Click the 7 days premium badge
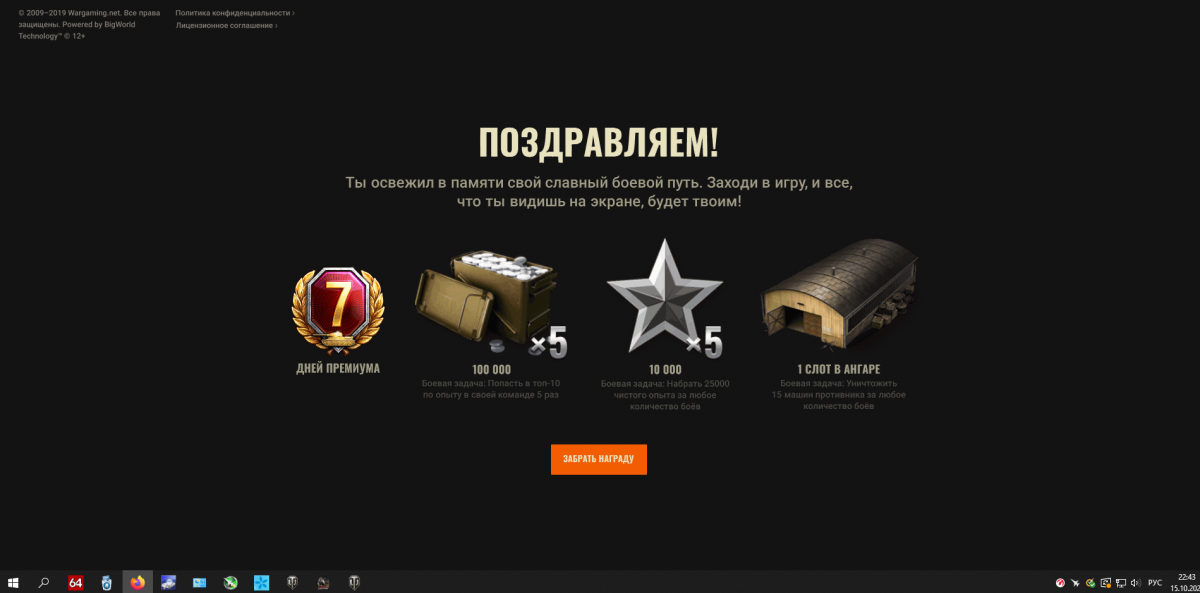Image resolution: width=1200 pixels, height=593 pixels. 338,309
